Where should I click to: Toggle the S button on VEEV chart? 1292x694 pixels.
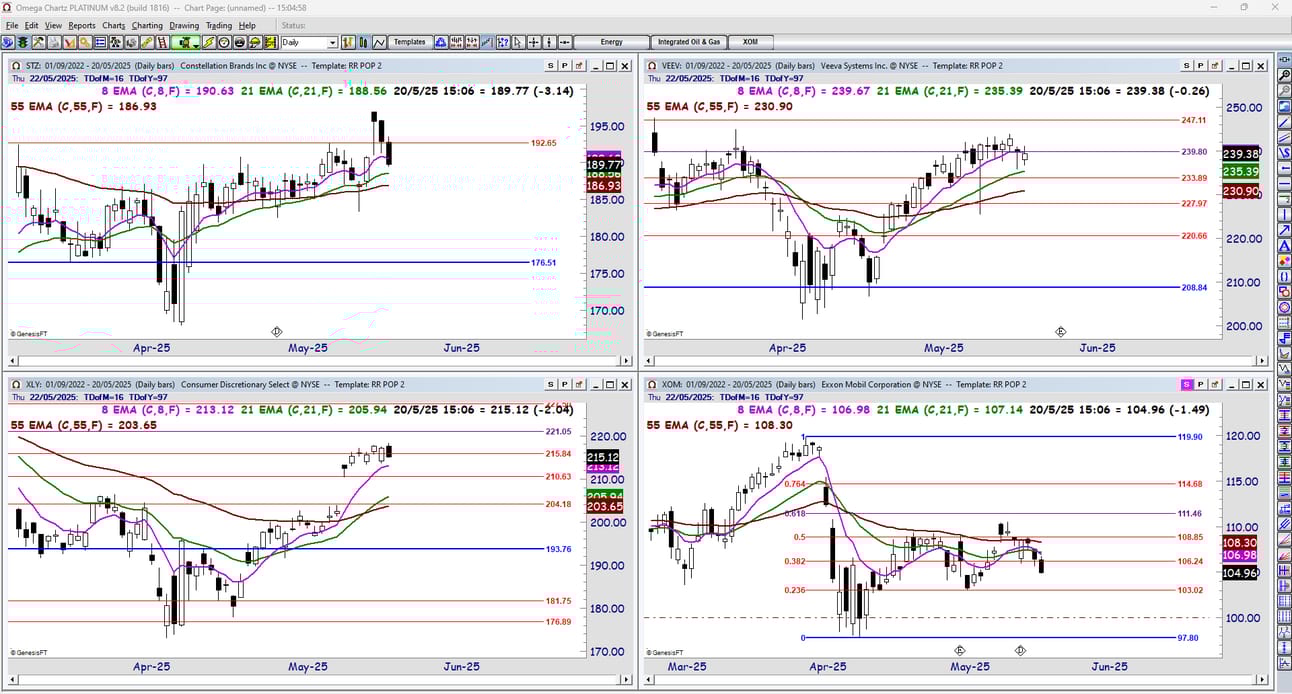[x=1187, y=65]
